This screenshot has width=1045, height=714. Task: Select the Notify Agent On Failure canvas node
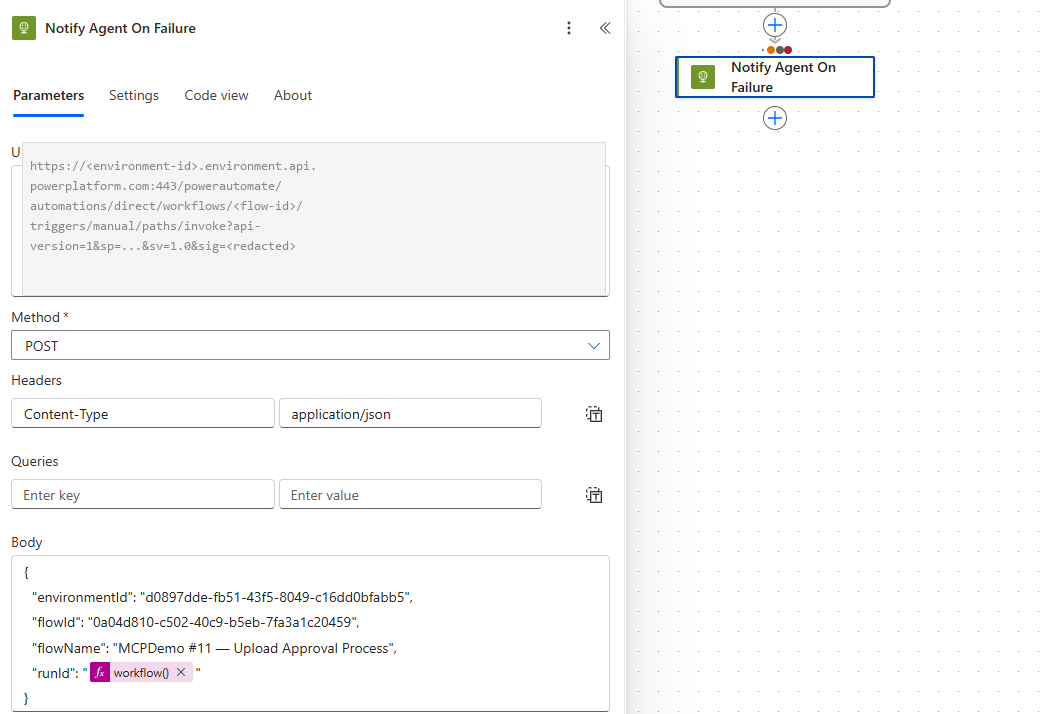(790, 76)
